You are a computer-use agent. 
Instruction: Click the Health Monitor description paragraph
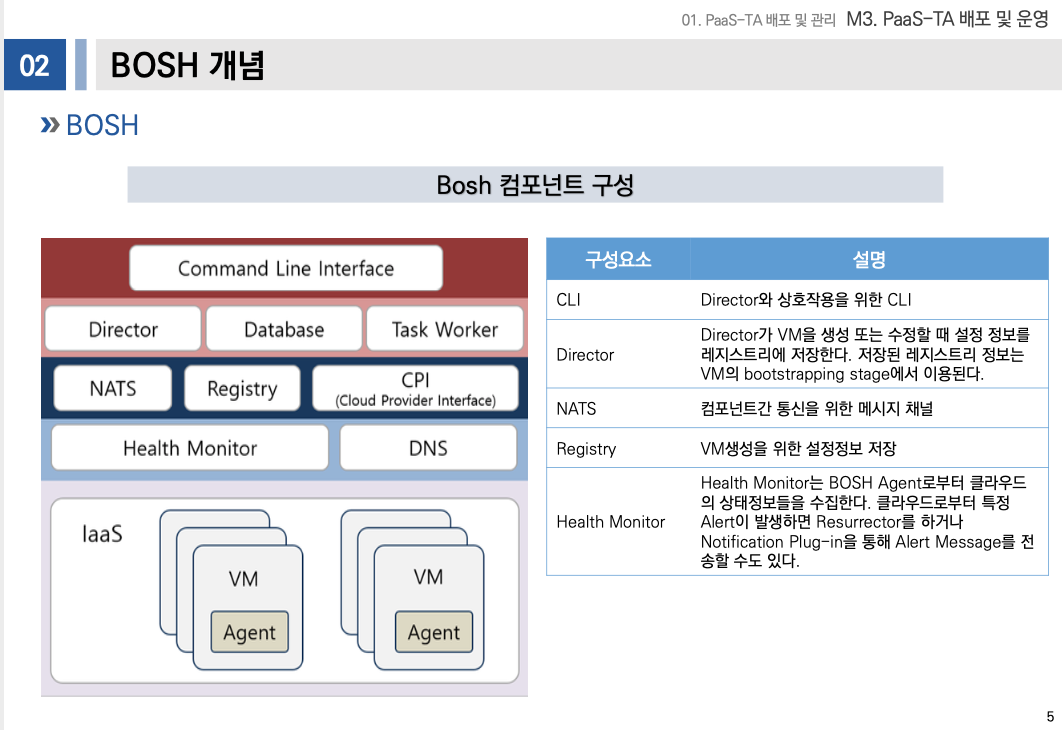tap(867, 521)
